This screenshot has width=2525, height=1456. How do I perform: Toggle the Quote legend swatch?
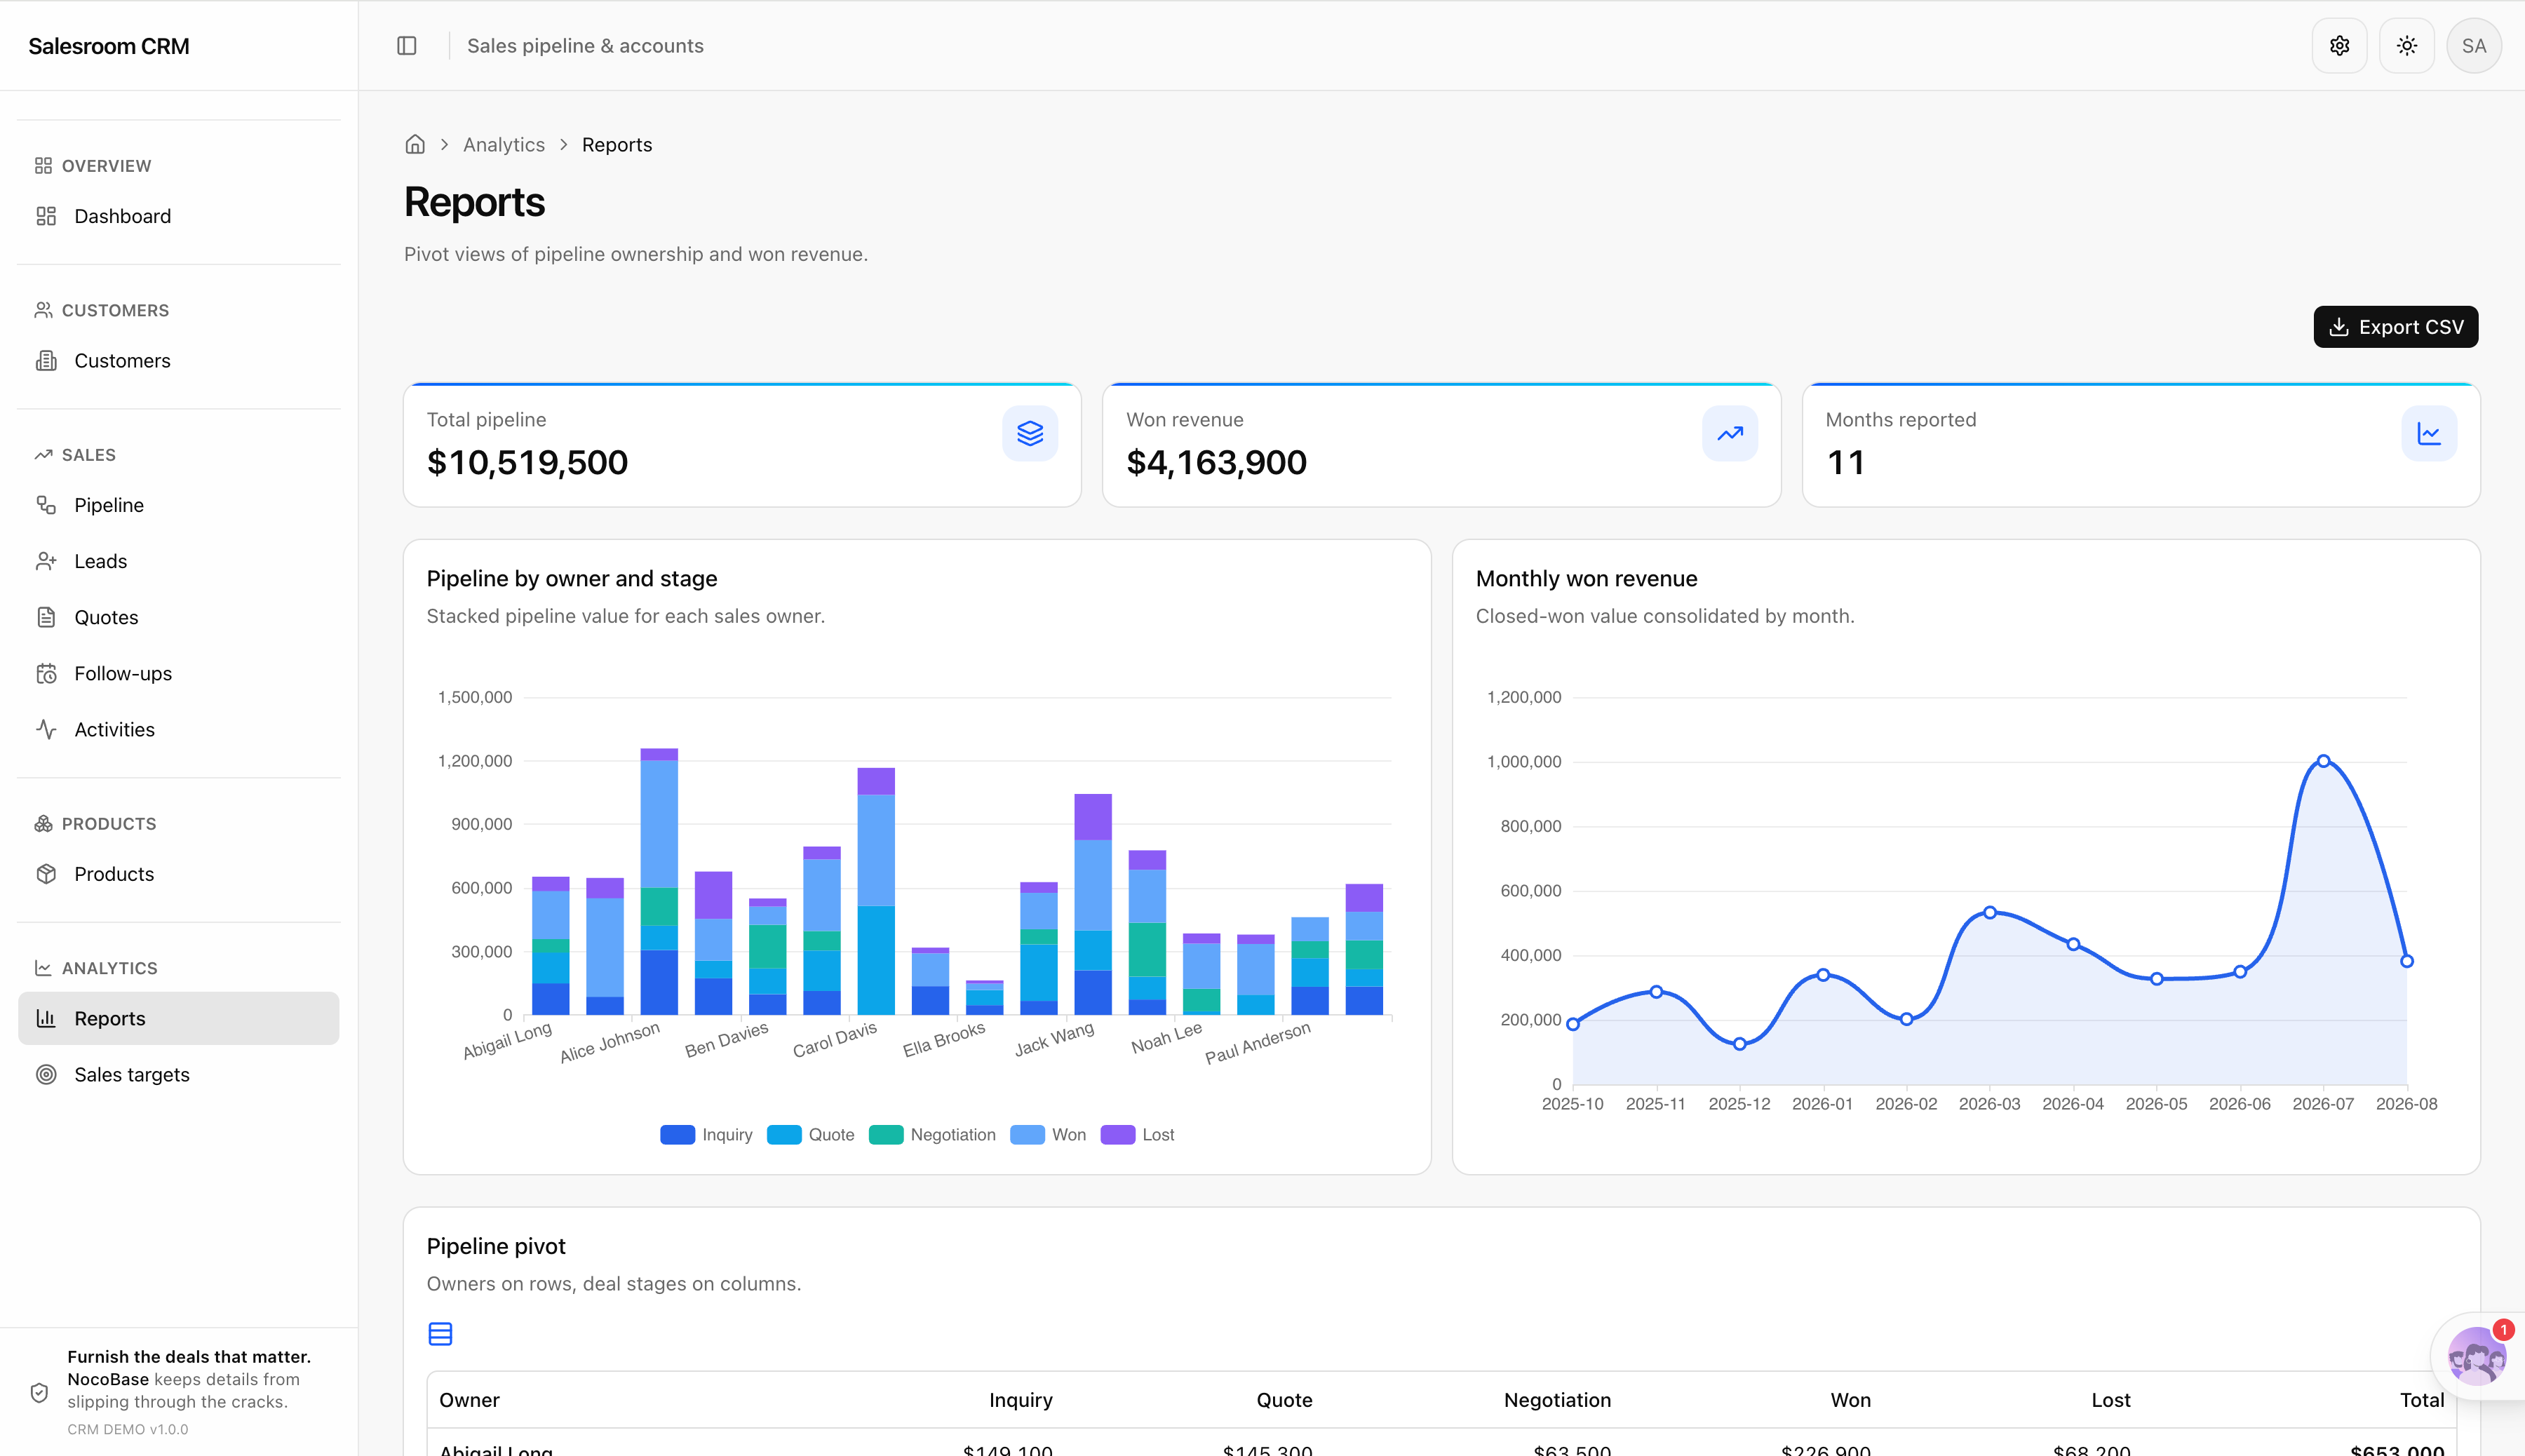(784, 1135)
